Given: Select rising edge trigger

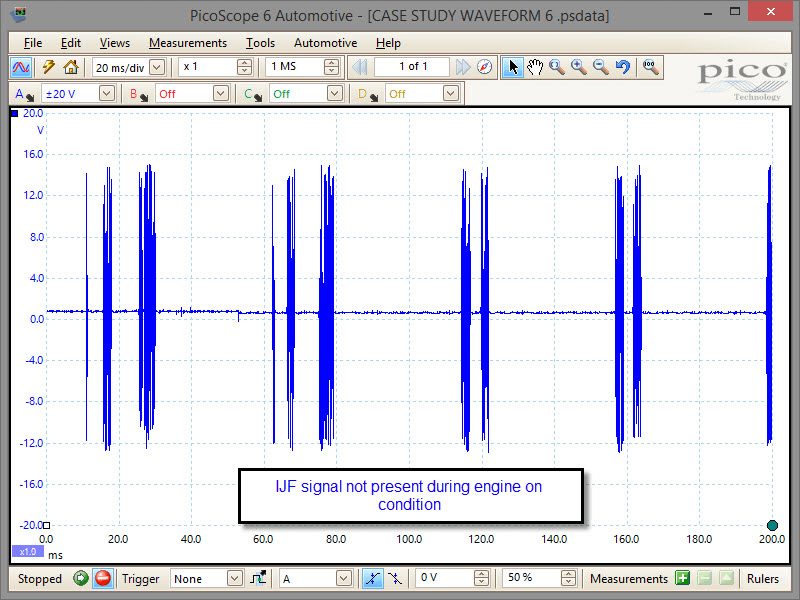Looking at the screenshot, I should click(372, 579).
